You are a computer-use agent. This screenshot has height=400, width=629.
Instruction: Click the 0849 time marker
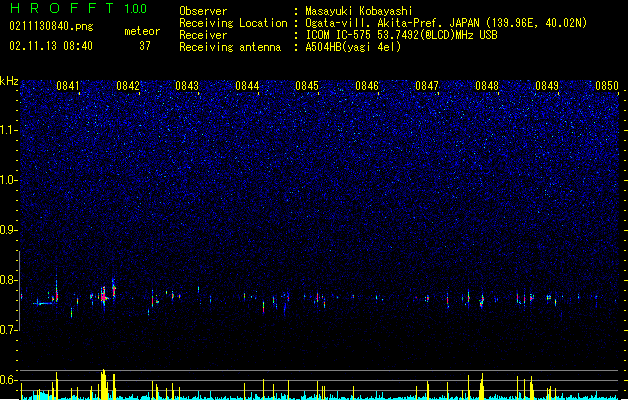tap(547, 86)
